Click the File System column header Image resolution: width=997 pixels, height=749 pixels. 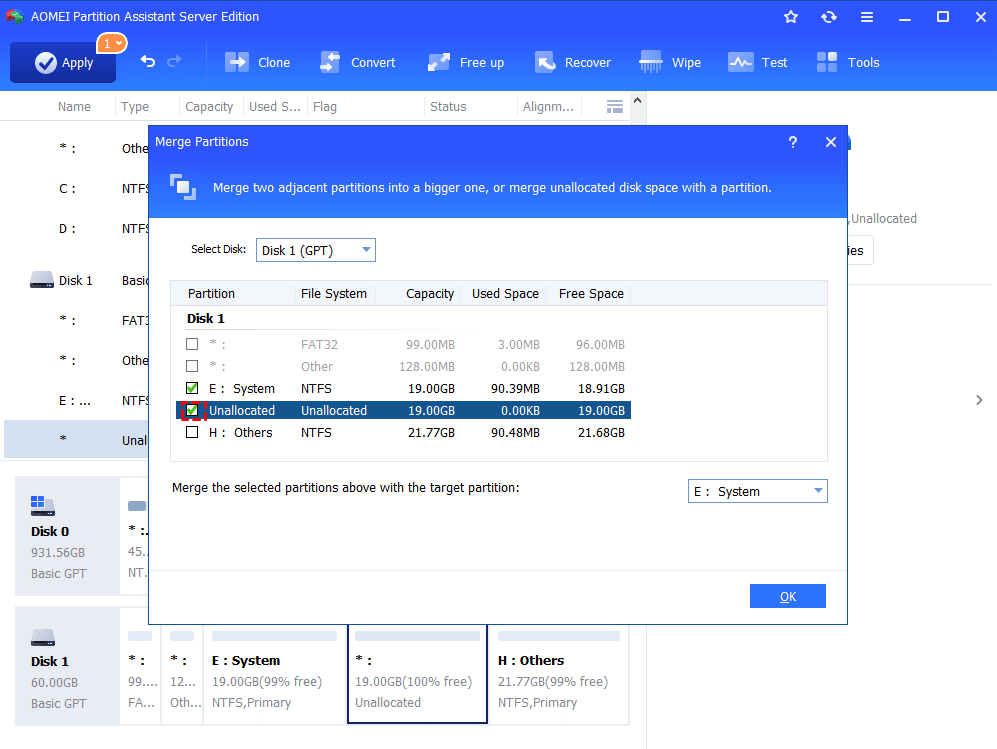(x=333, y=294)
